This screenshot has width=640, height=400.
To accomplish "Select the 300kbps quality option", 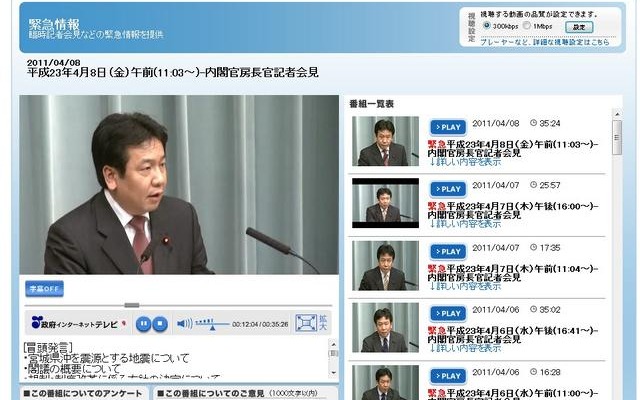I will 487,26.
